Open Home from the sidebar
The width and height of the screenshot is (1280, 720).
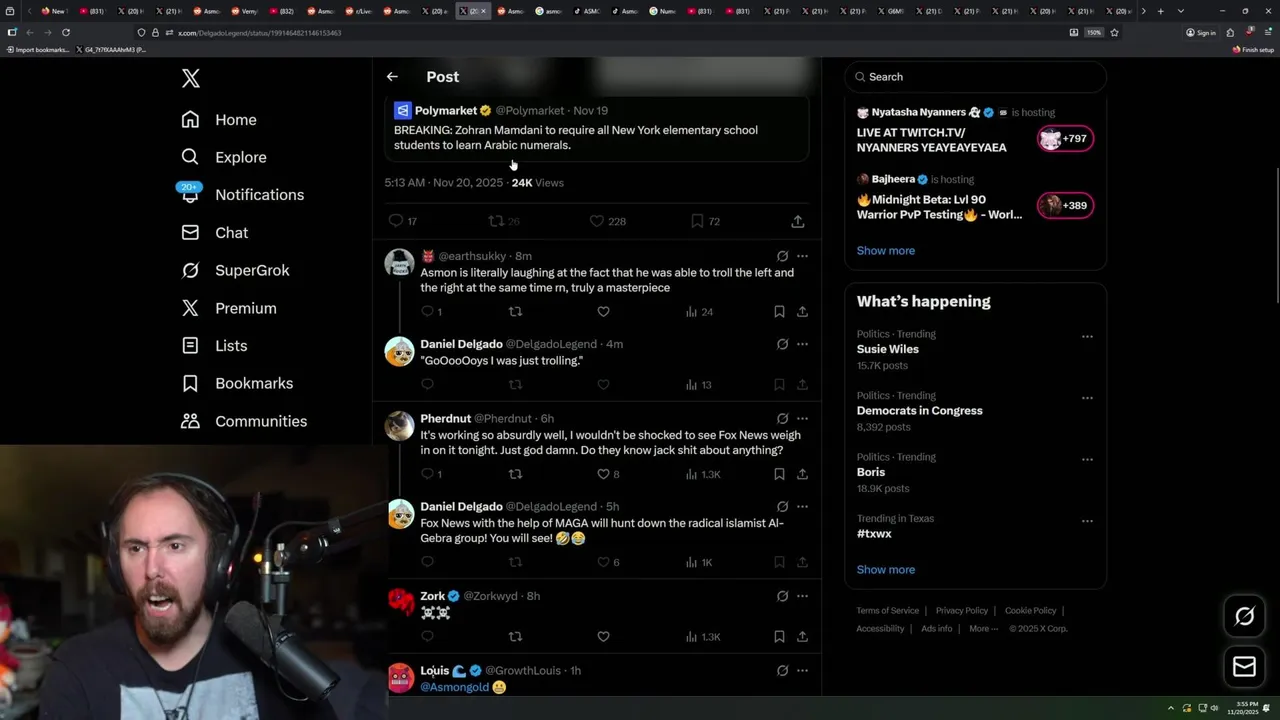[x=219, y=120]
